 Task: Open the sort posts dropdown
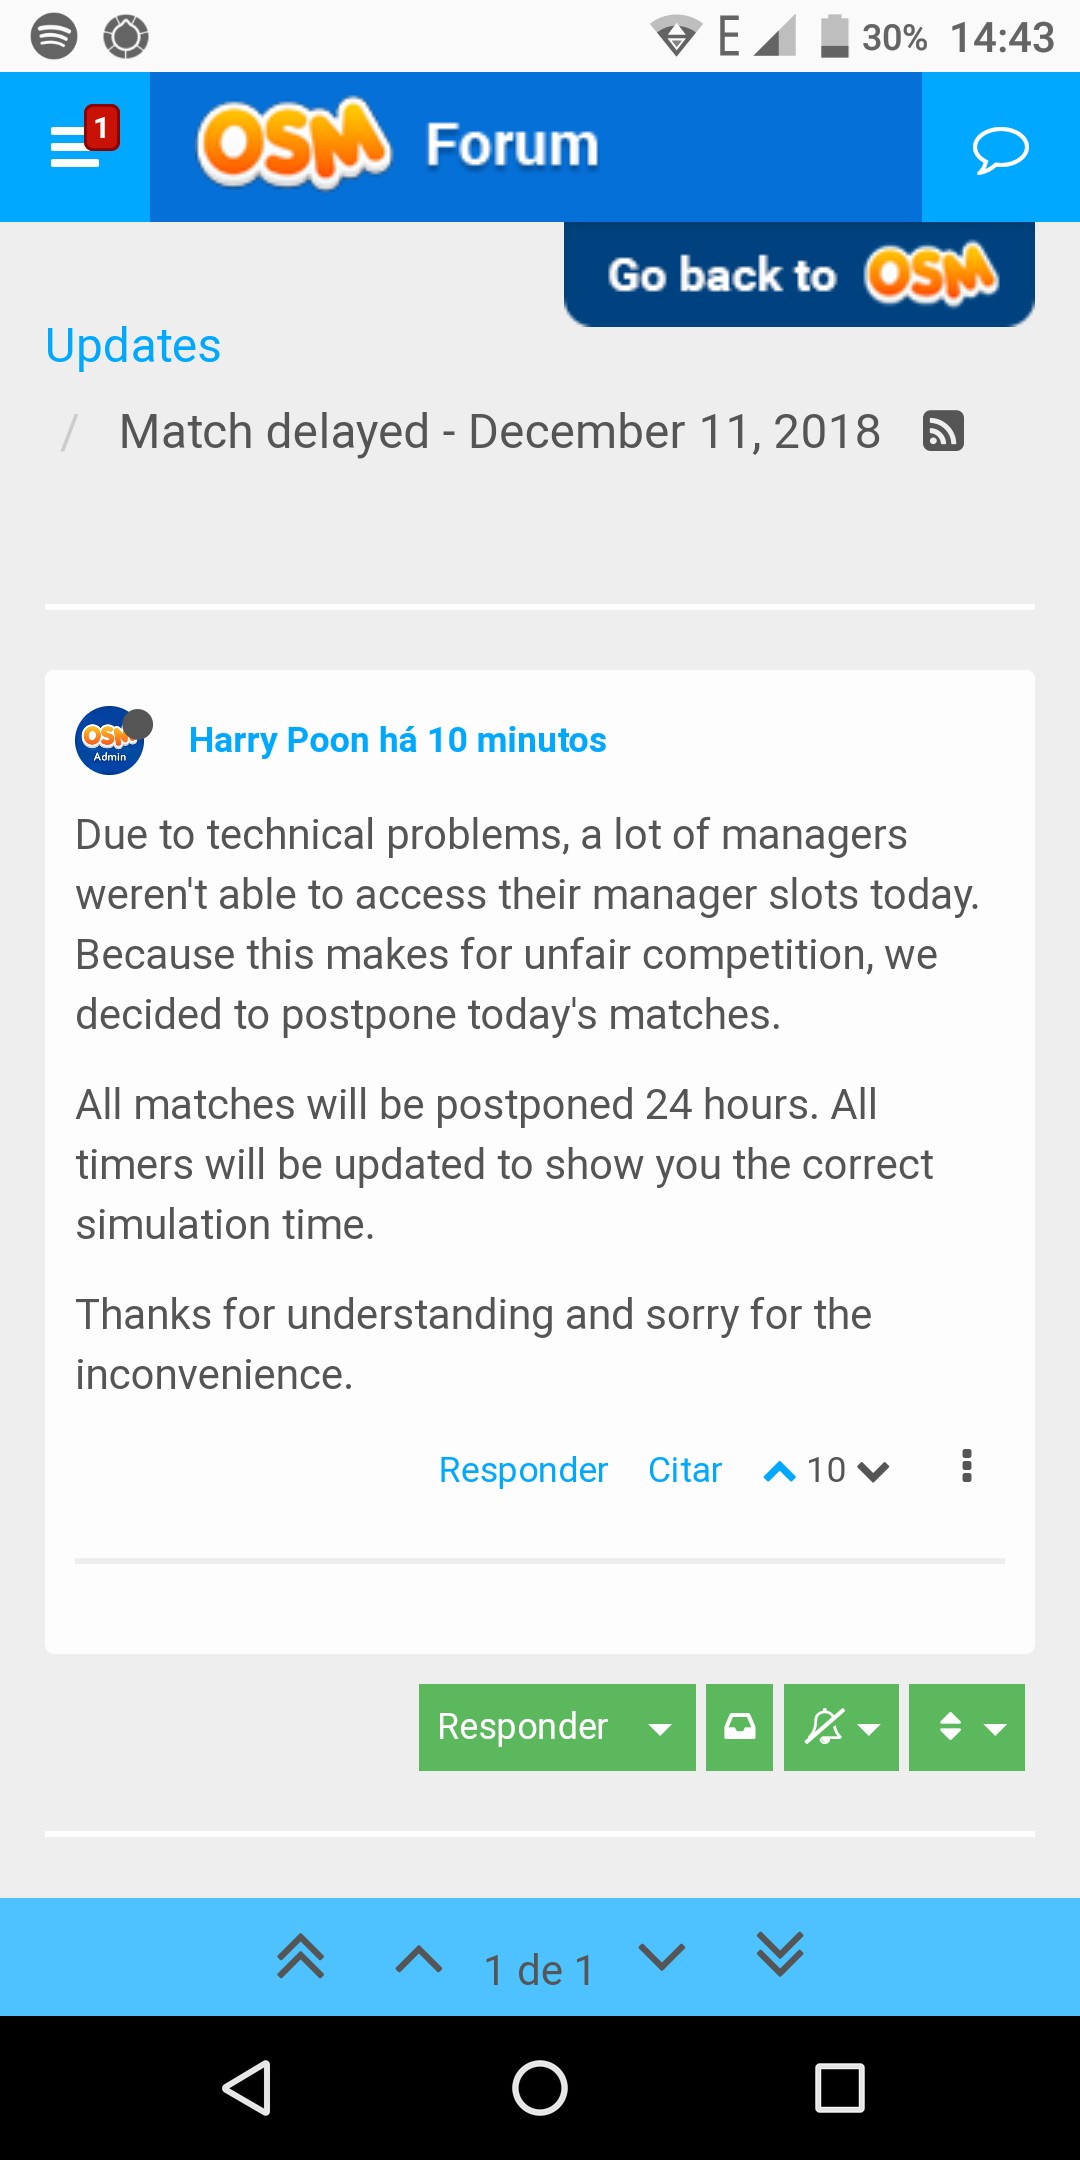pos(967,1727)
